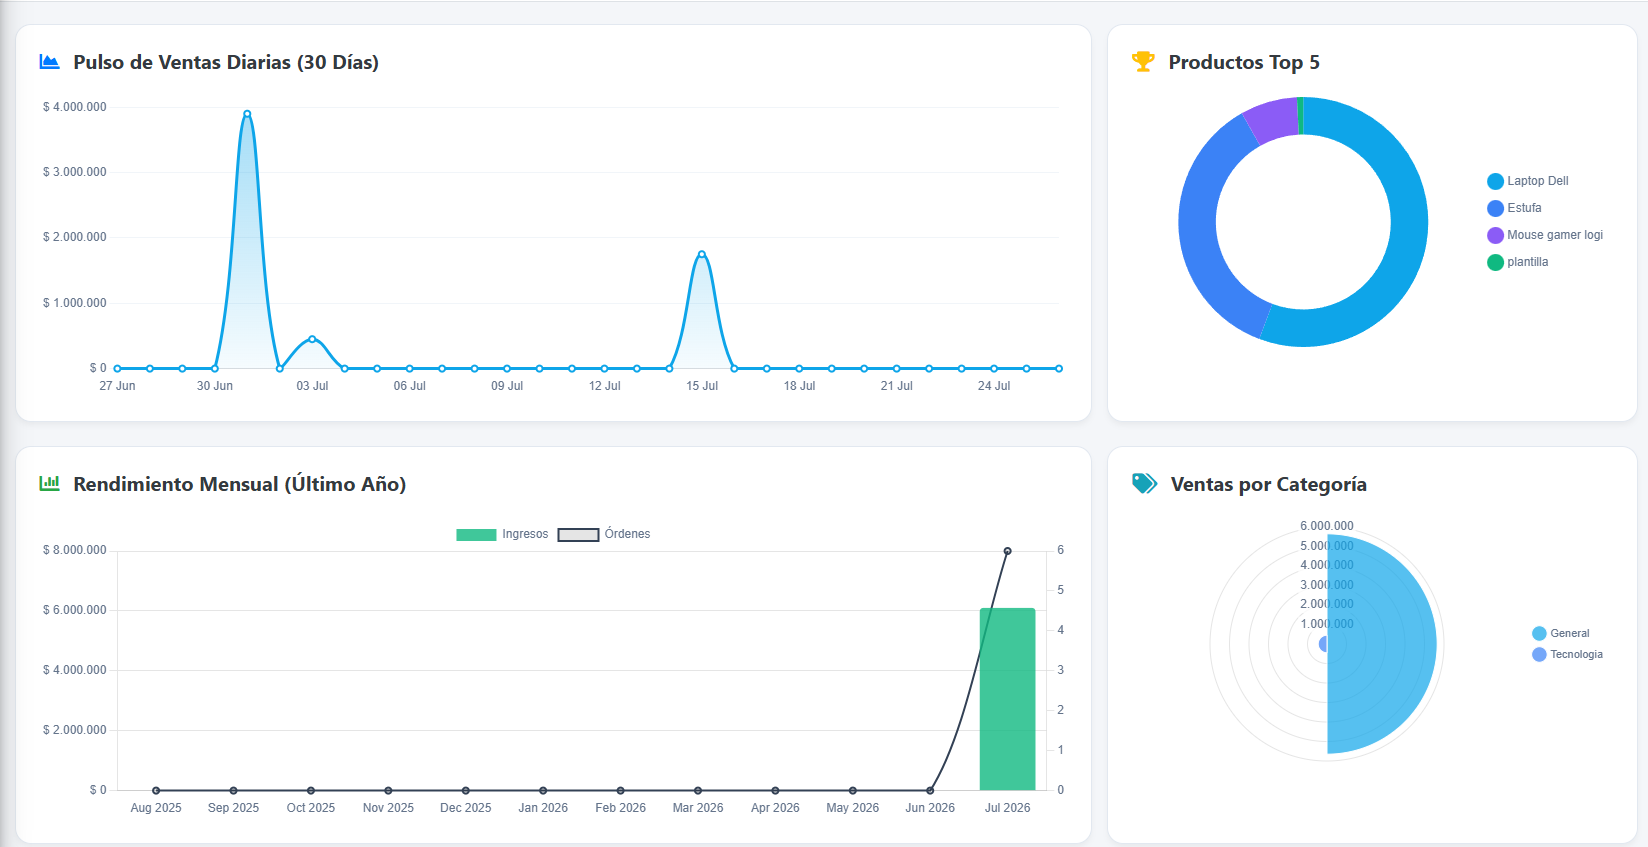
Task: Click the tags icon beside Ventas por Categoría
Action: tap(1144, 484)
